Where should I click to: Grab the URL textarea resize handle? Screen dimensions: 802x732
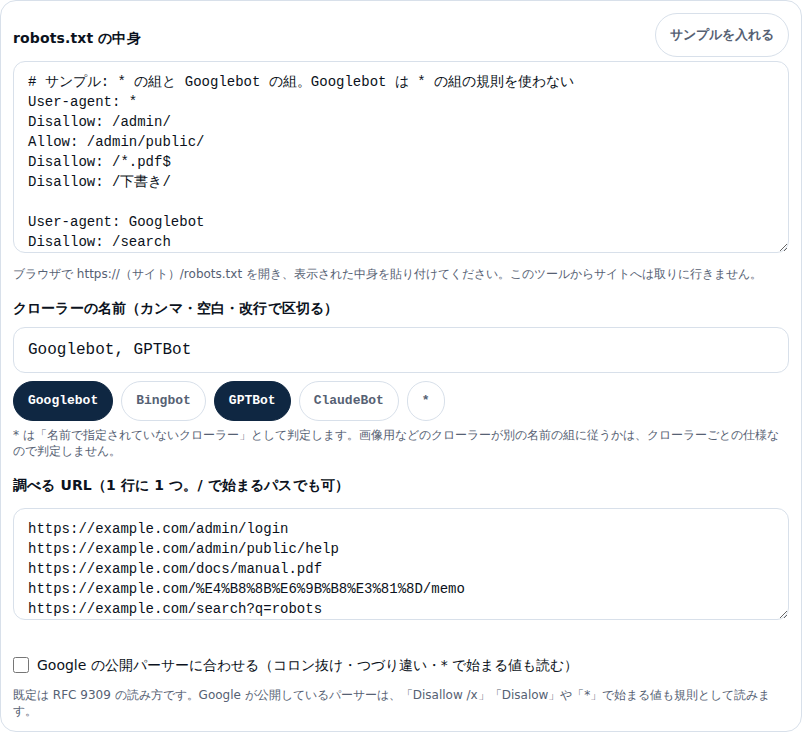pos(783,614)
